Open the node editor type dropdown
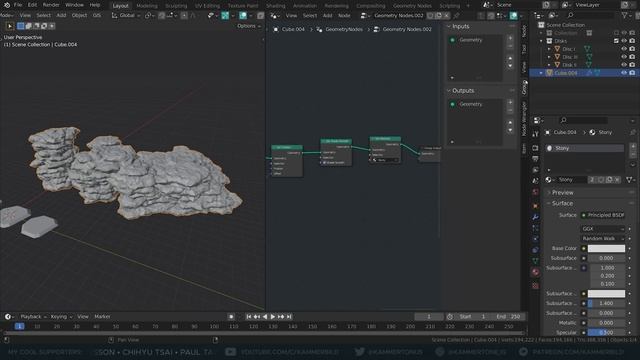The image size is (640, 360). (274, 16)
